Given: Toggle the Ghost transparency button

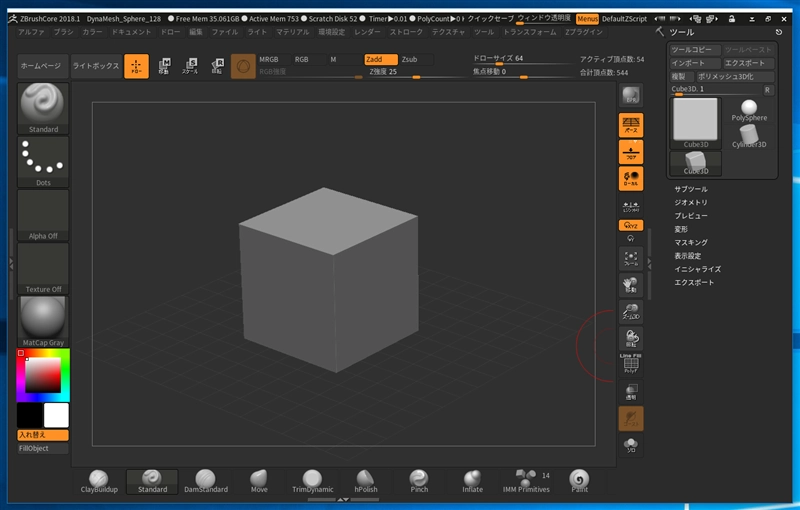Looking at the screenshot, I should click(x=631, y=419).
